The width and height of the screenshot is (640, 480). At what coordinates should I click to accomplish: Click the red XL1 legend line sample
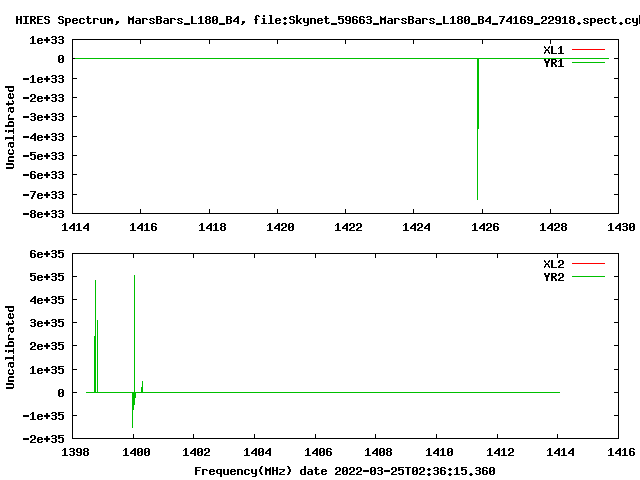(588, 49)
